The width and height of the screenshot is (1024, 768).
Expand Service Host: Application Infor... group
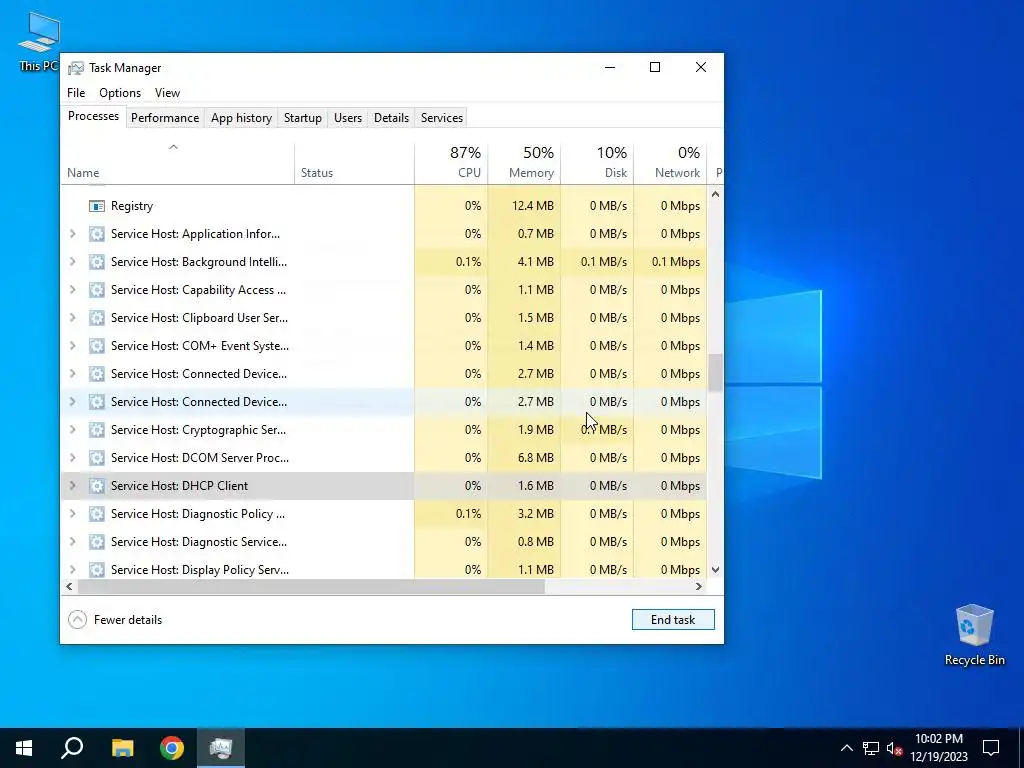(72, 234)
